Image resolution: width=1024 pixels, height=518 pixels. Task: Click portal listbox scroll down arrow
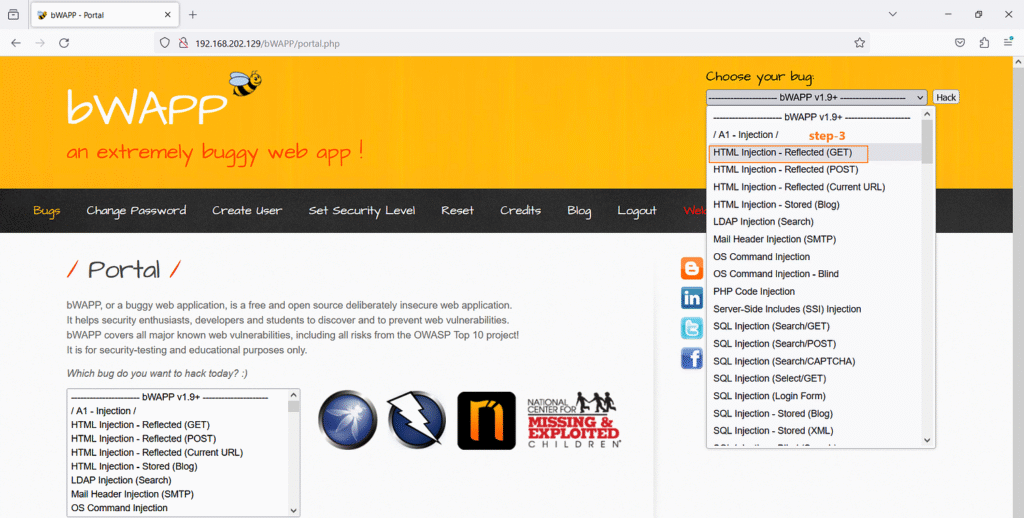click(293, 510)
